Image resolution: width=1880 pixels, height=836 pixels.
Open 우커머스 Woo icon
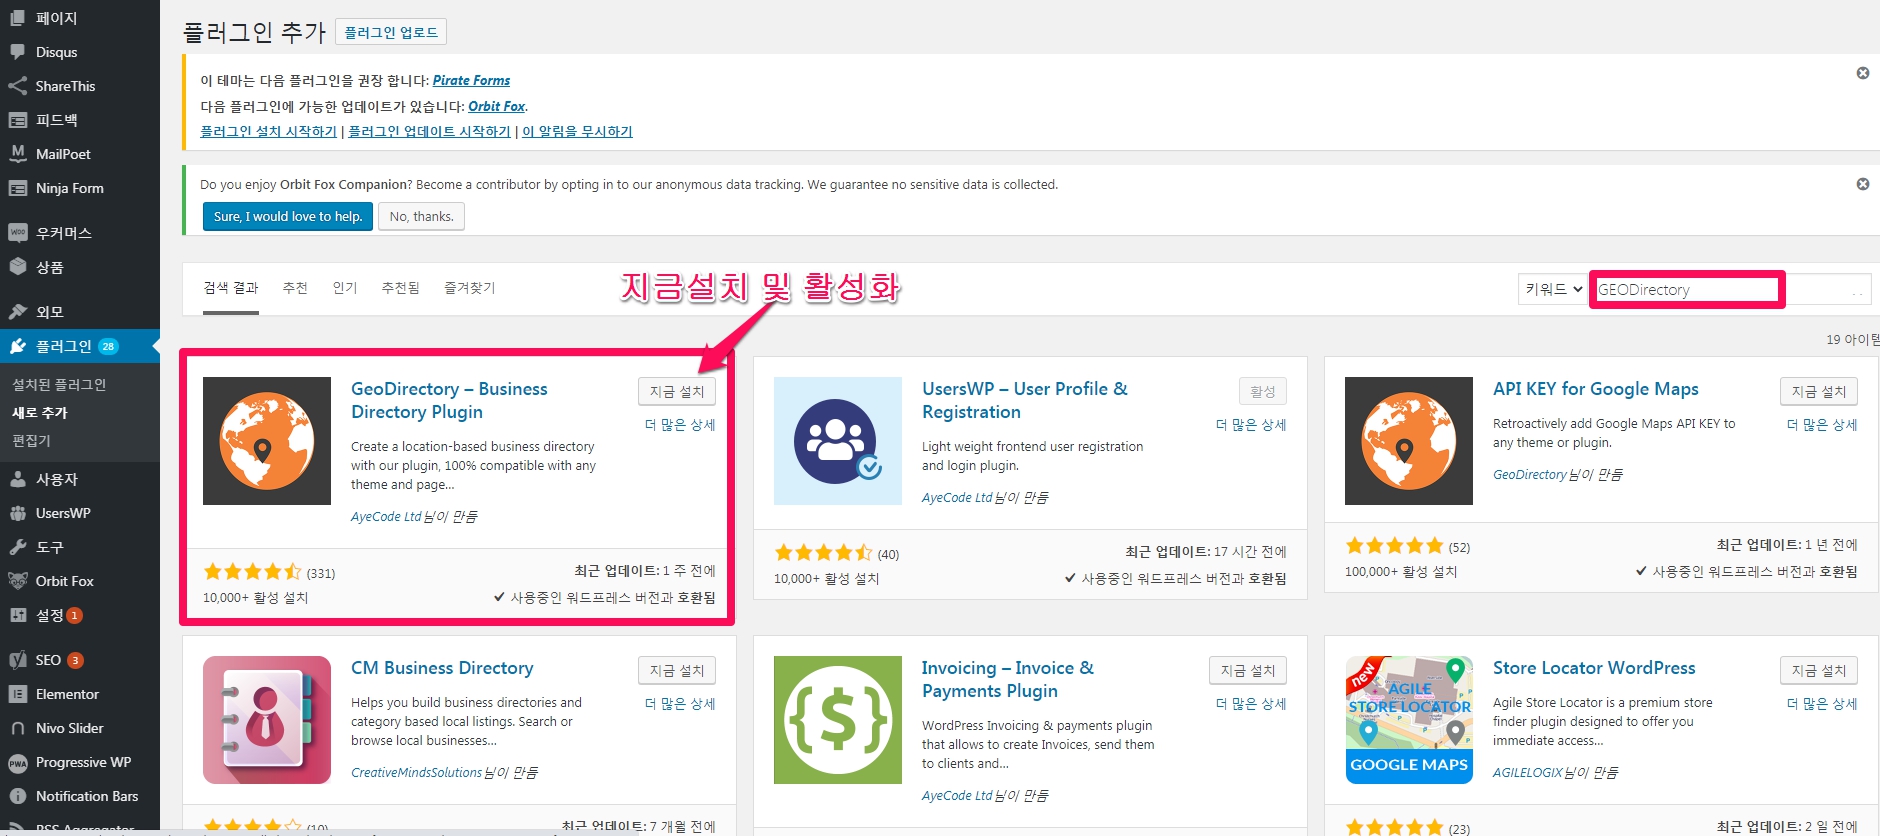17,233
